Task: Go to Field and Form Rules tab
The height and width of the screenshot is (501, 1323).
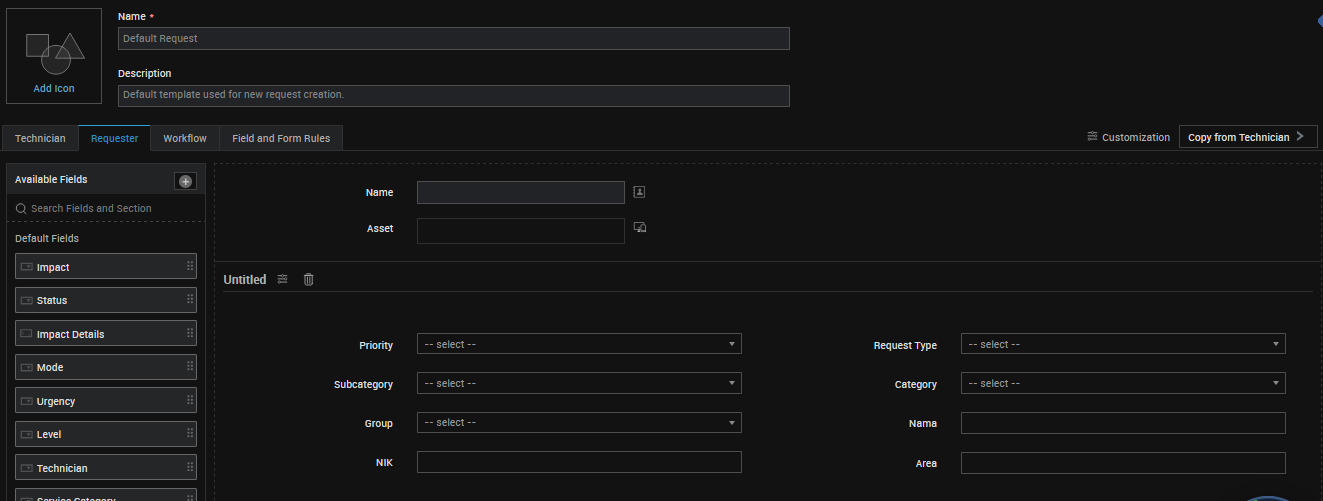Action: 281,138
